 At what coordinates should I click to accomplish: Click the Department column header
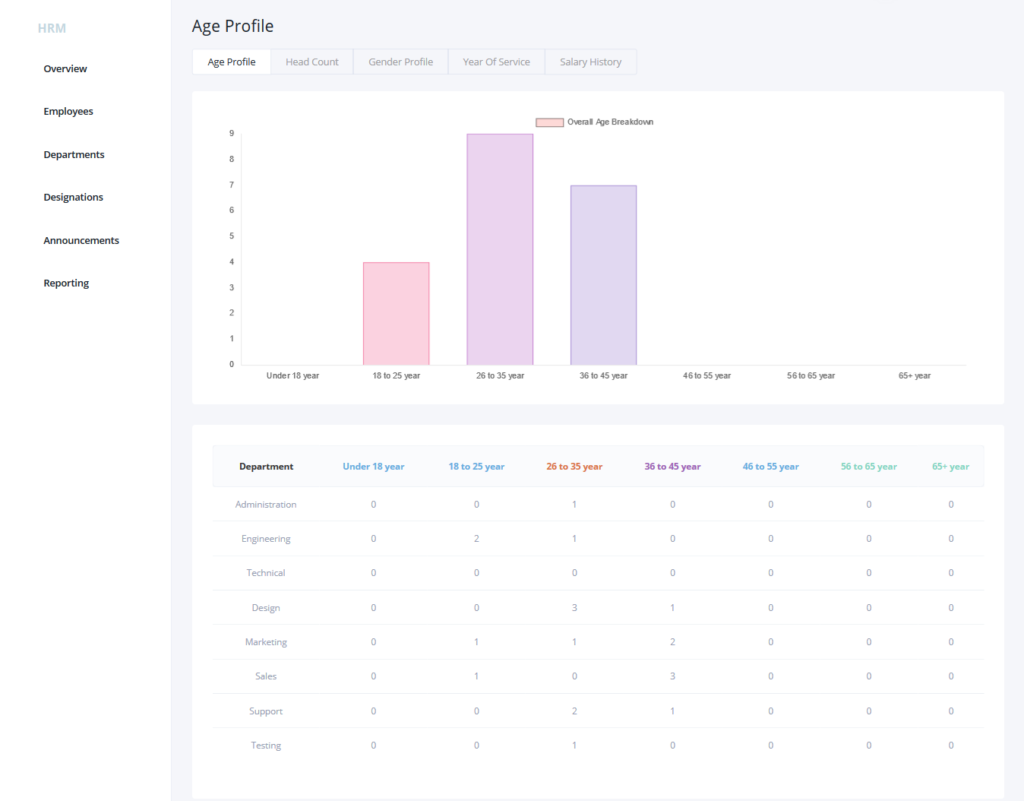[x=266, y=467]
